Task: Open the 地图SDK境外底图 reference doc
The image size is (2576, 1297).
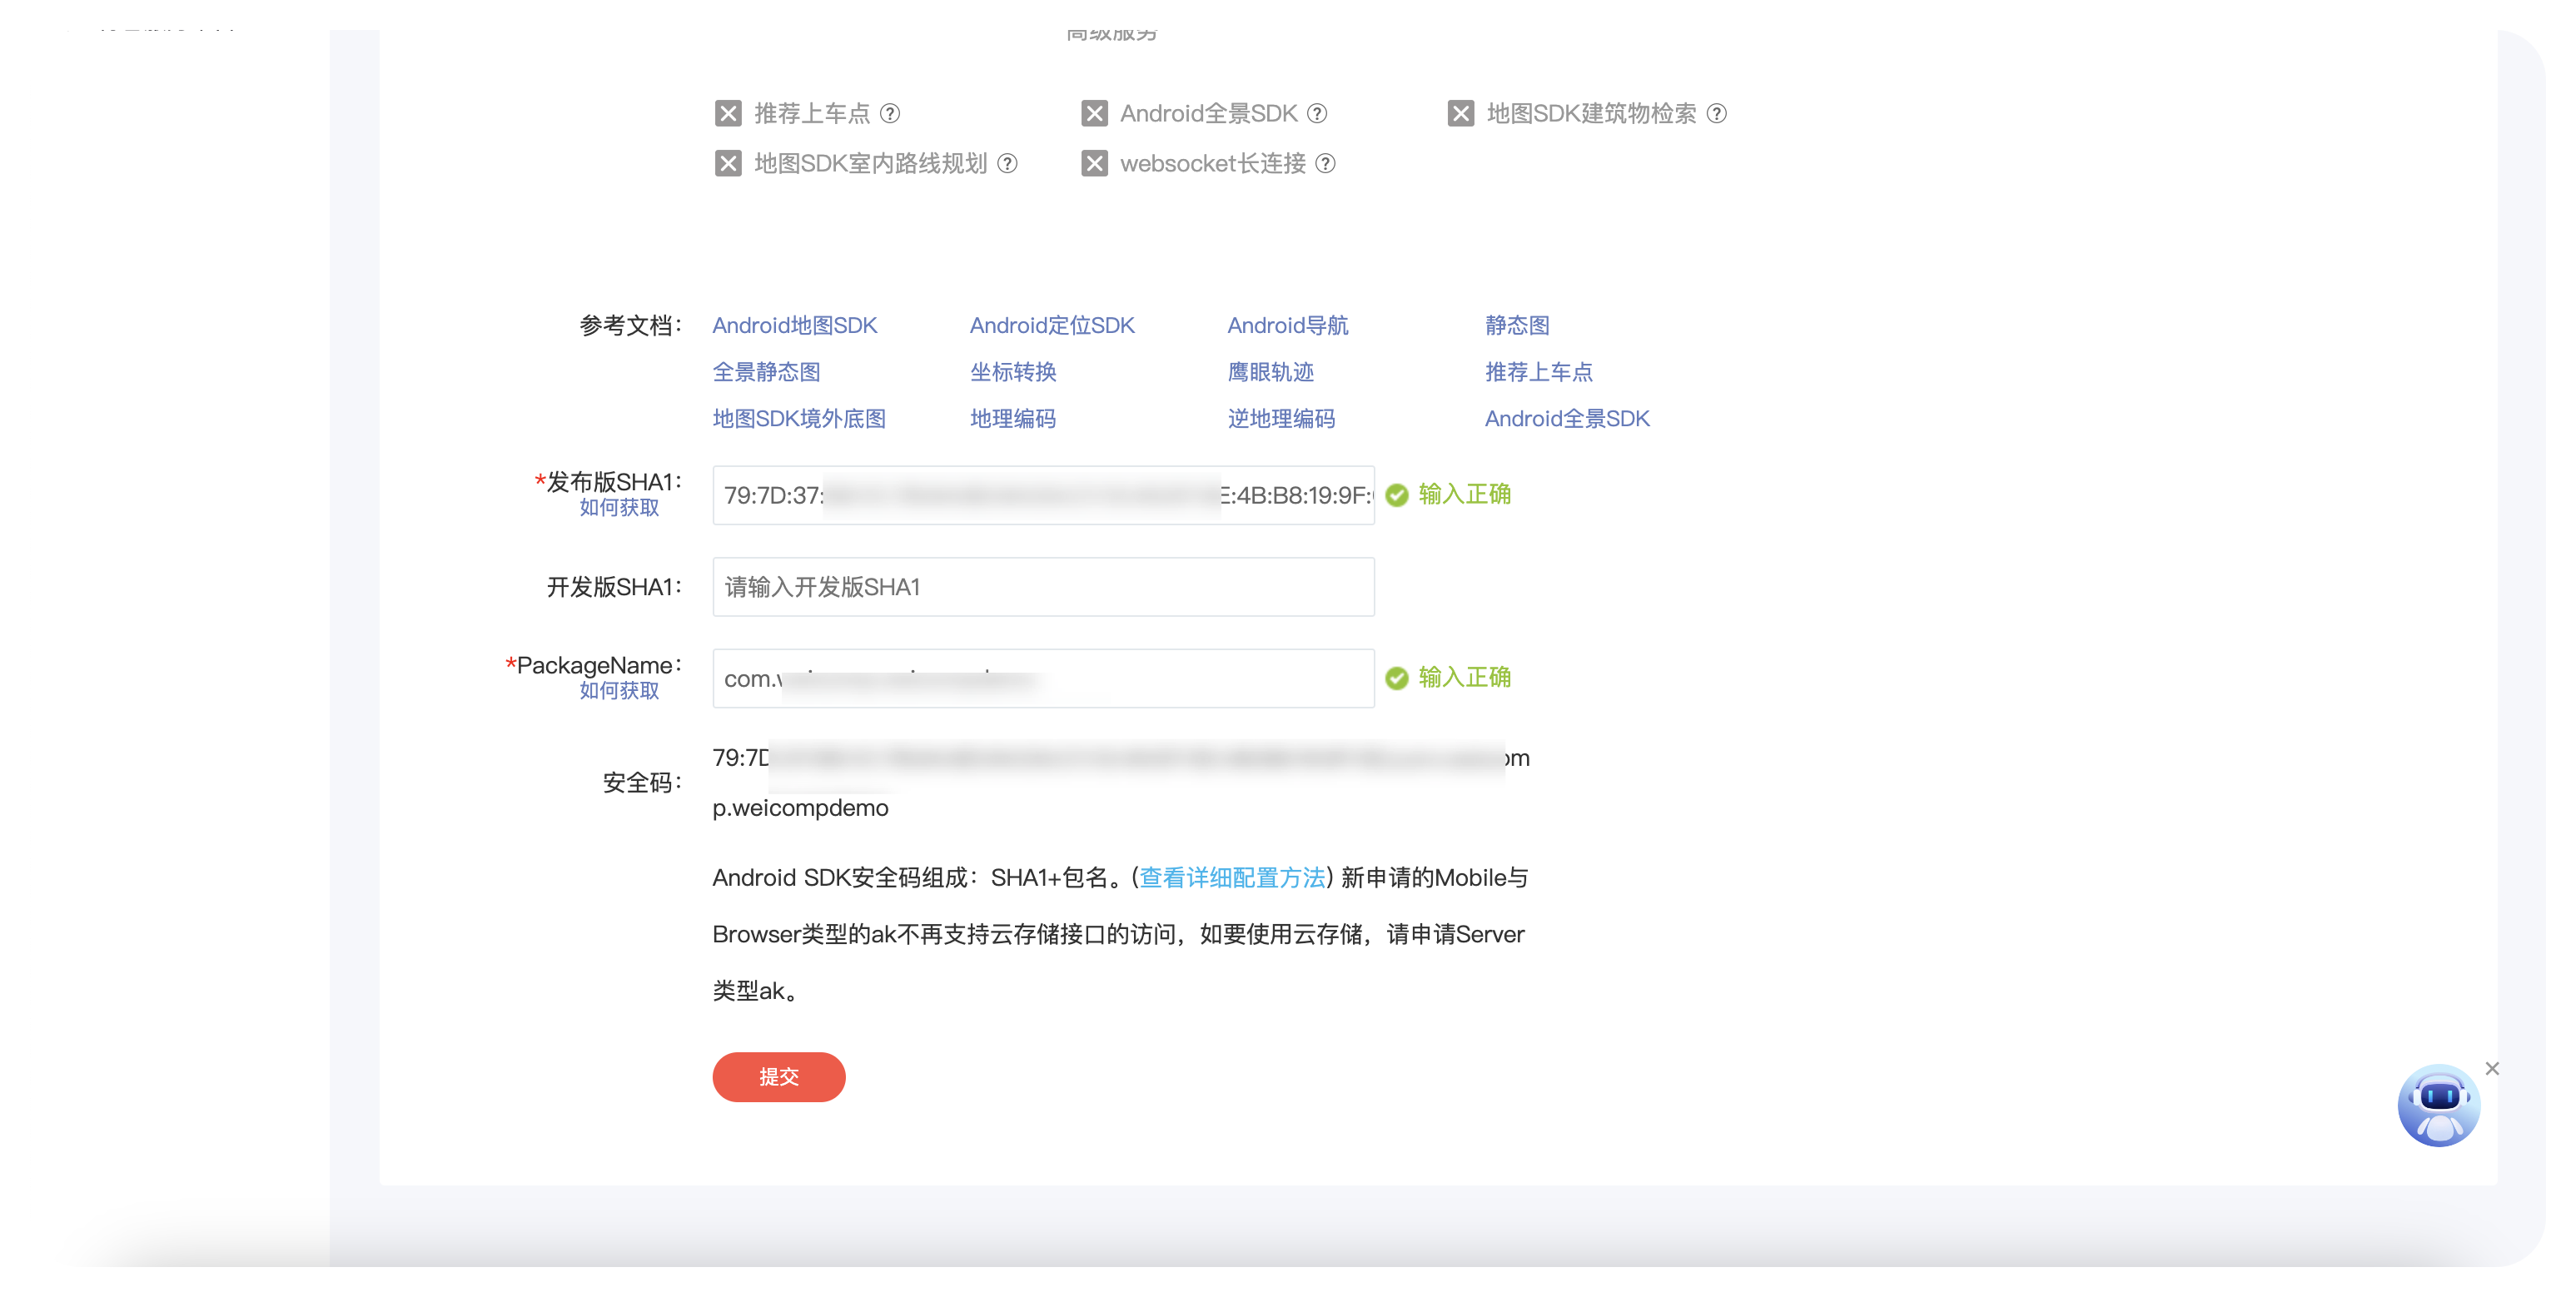Action: point(799,418)
